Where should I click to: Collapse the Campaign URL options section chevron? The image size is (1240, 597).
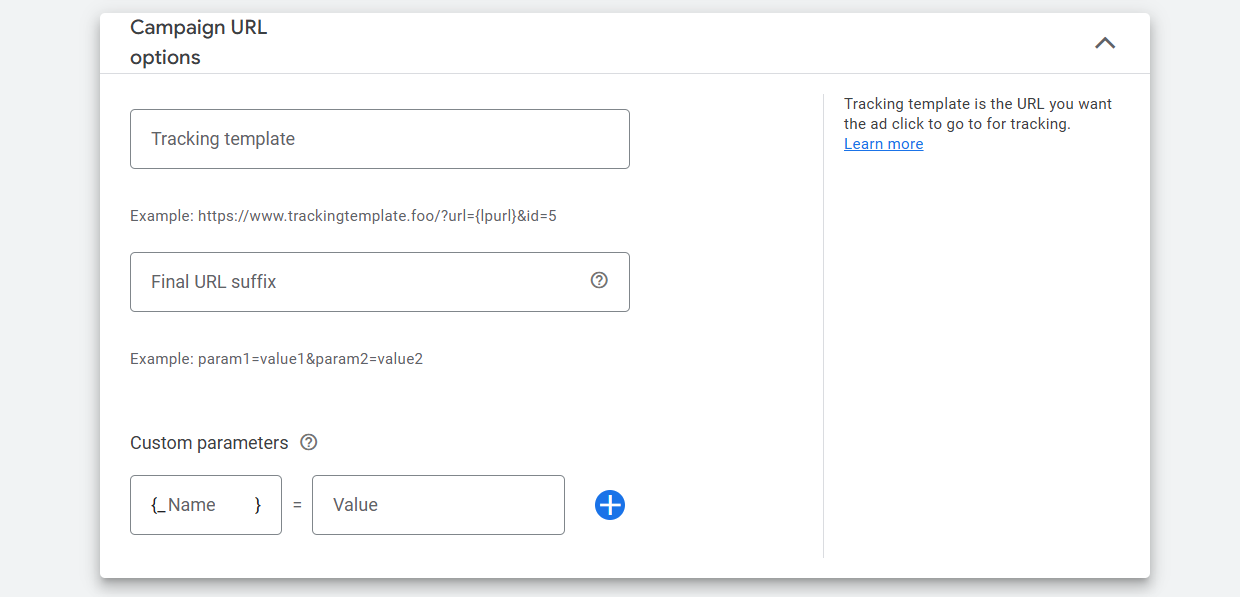coord(1104,43)
